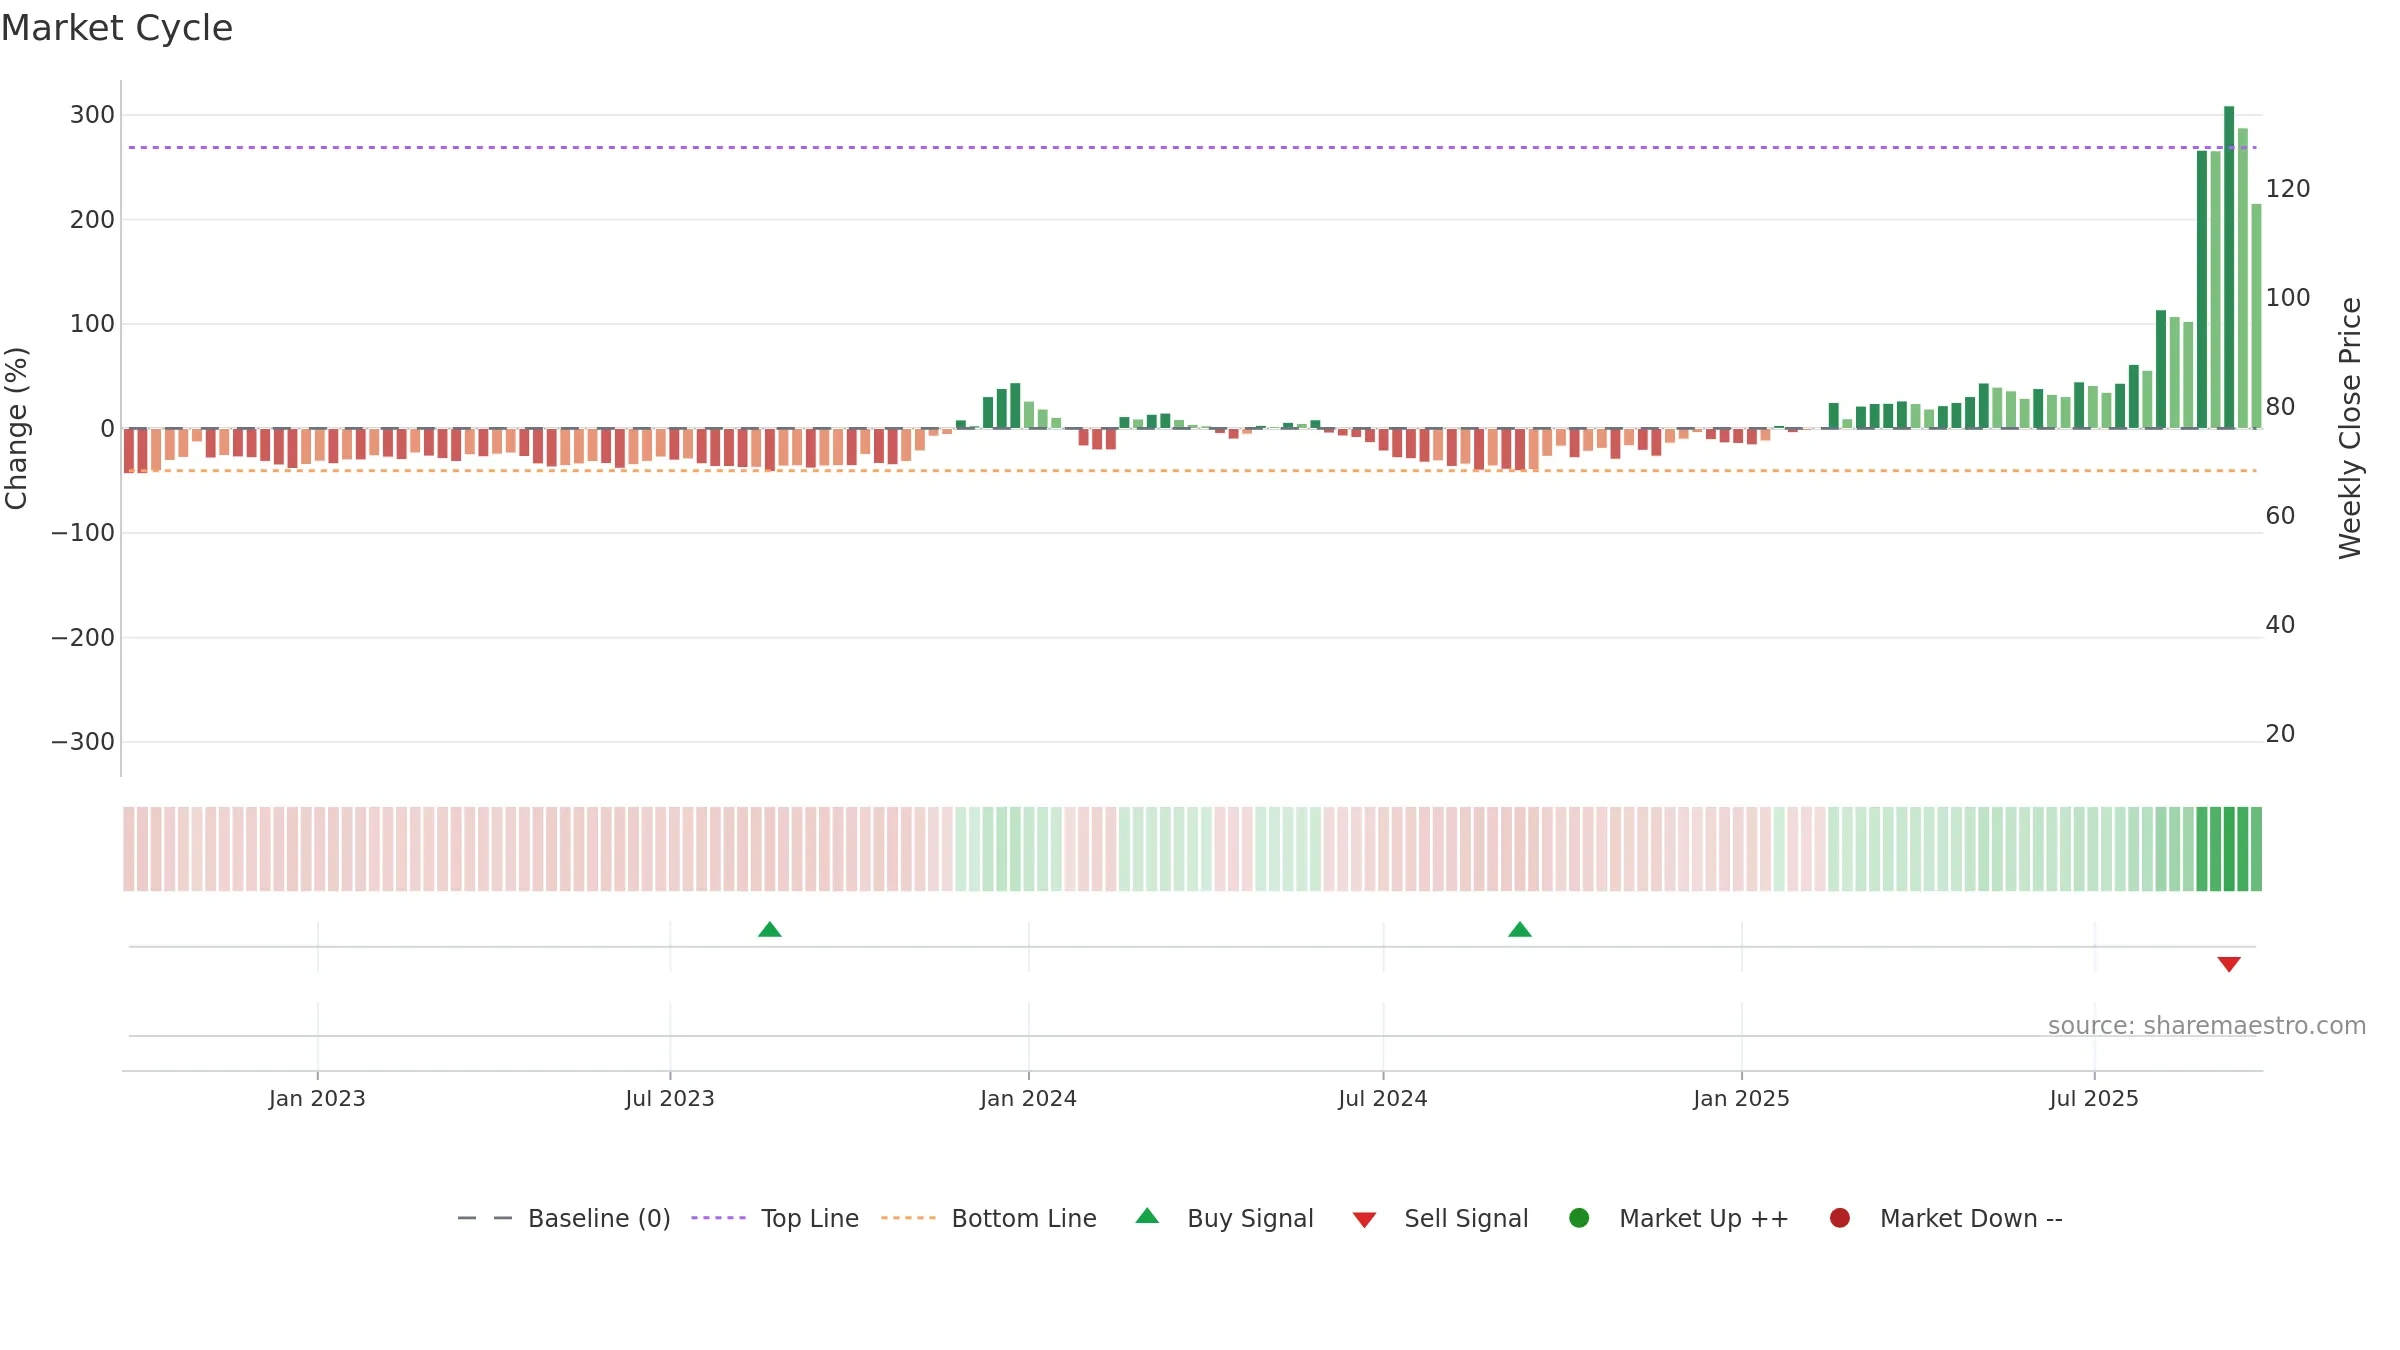The image size is (2400, 1350).
Task: Click the source: sharemaestro.com text
Action: [x=2207, y=1026]
